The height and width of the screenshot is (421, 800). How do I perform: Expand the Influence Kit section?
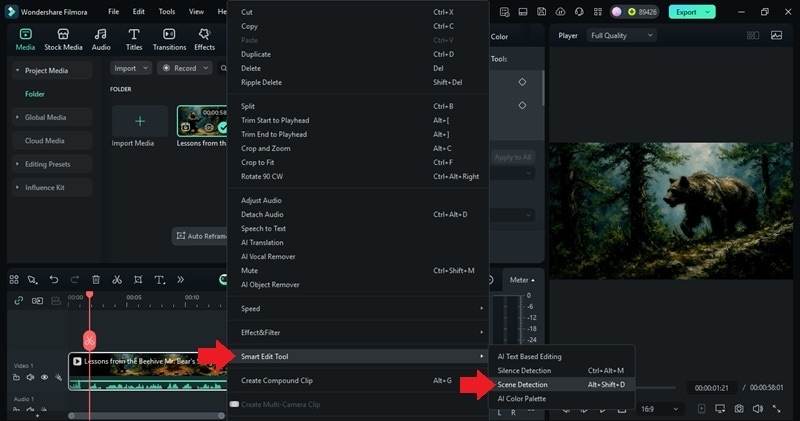tap(17, 187)
